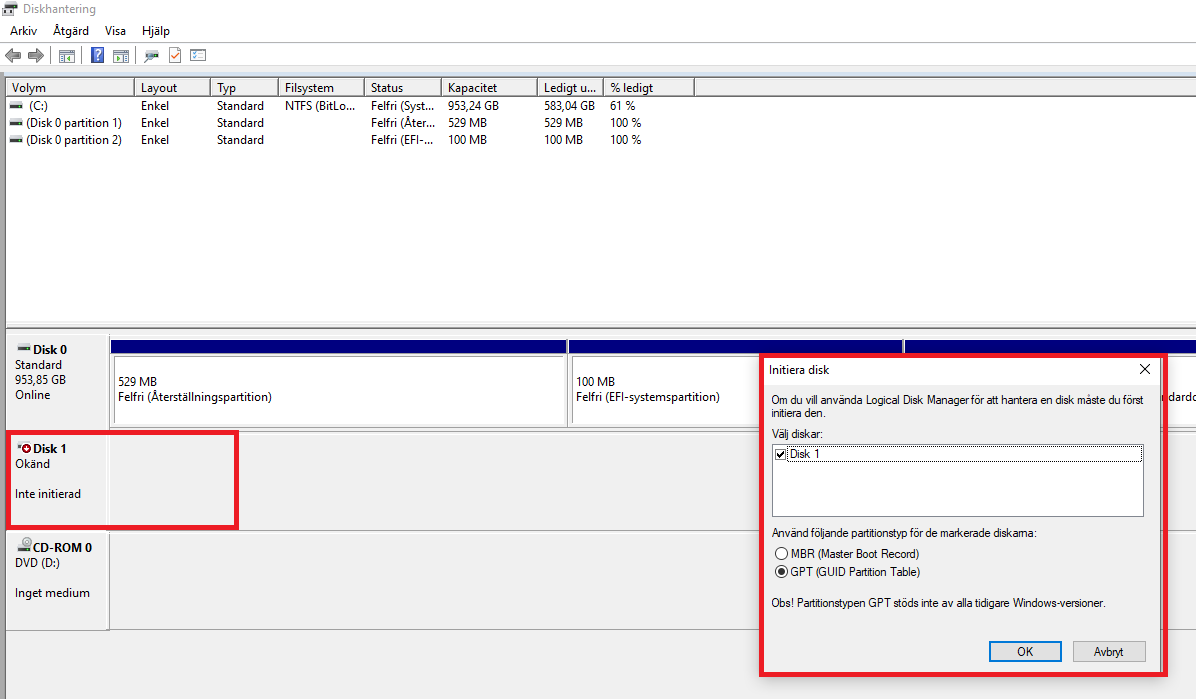Click the 61 % free cell

pos(622,106)
